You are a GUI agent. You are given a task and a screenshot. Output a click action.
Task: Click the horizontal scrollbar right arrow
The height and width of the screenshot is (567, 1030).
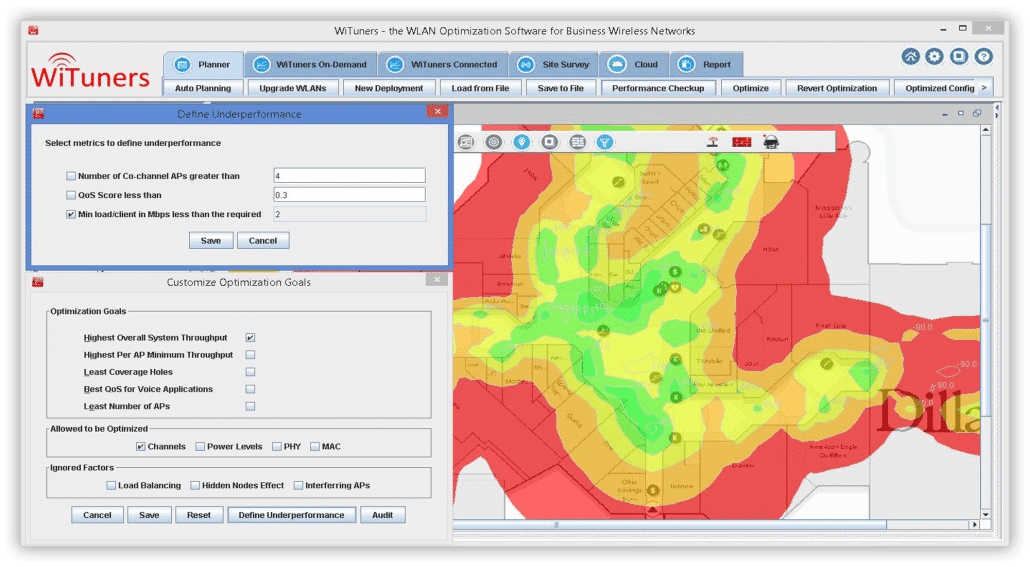pos(975,525)
